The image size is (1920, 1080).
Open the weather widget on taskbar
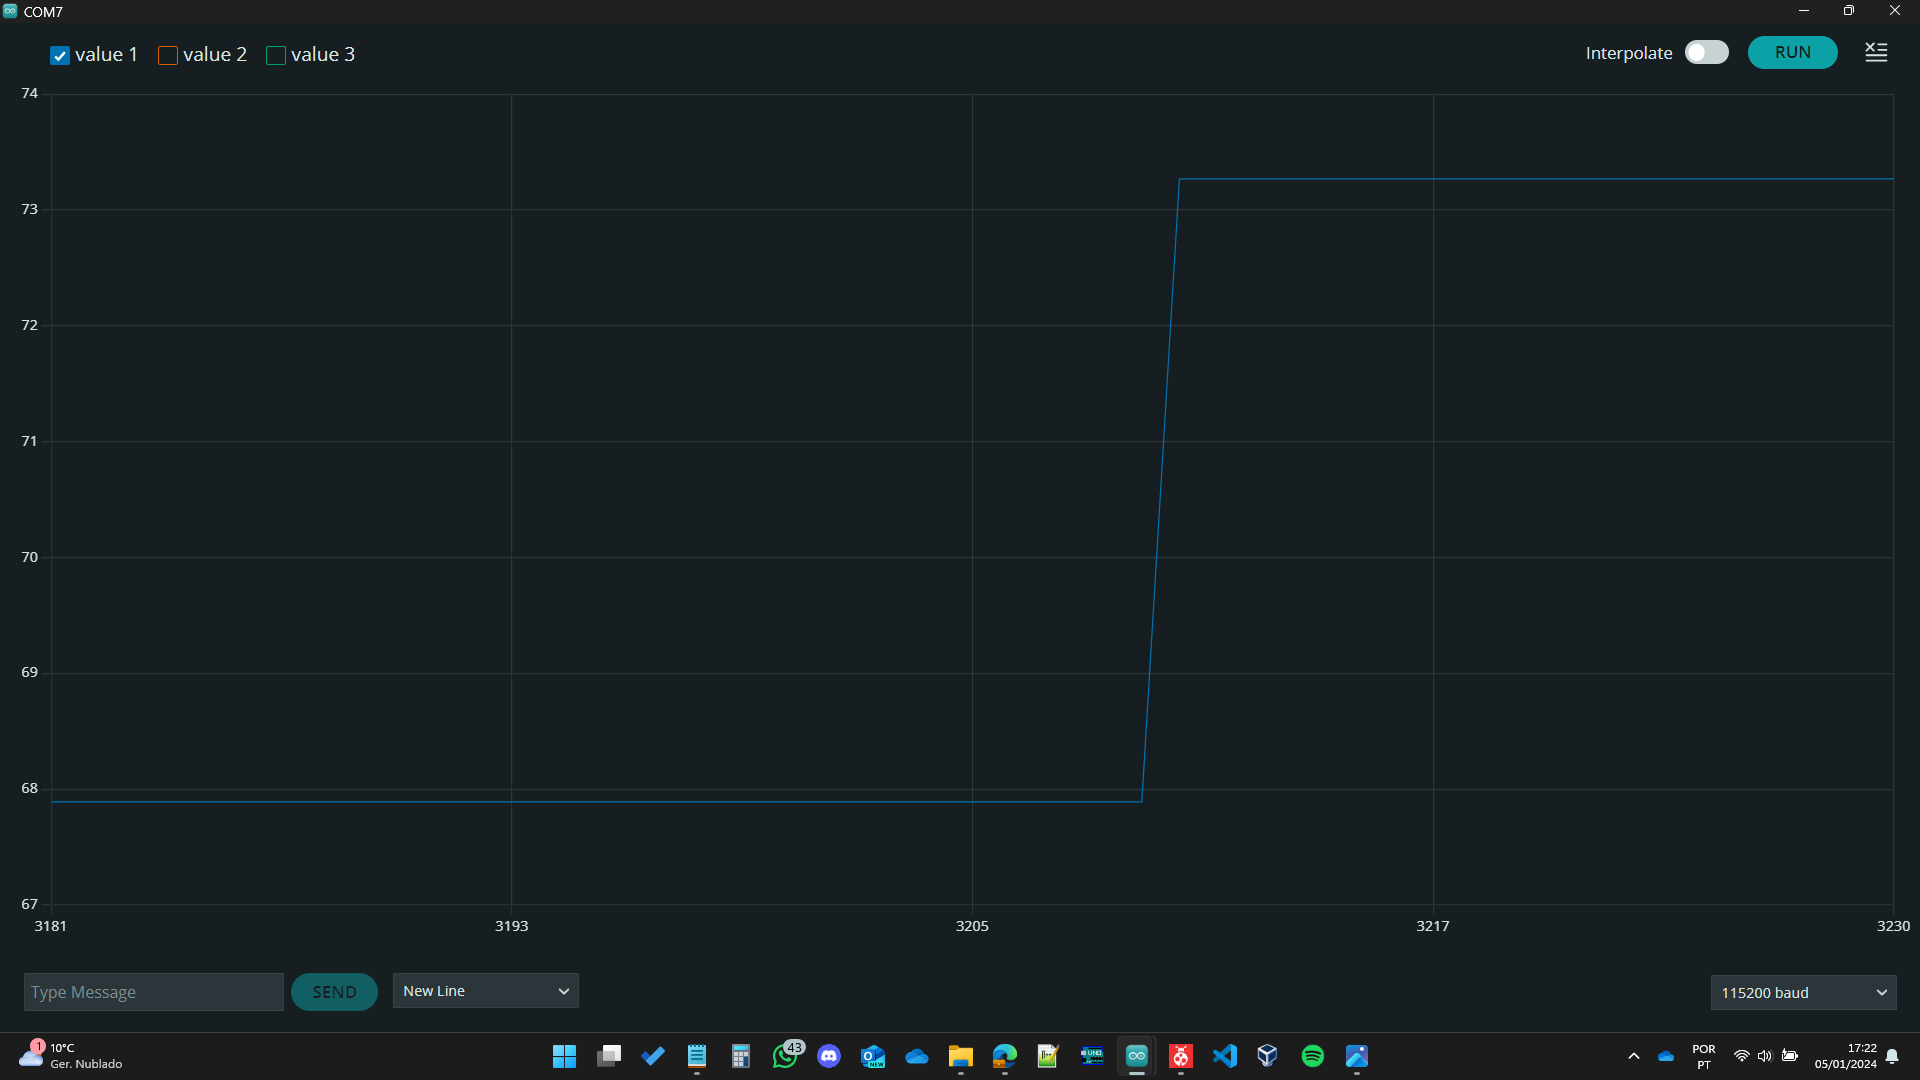point(70,1056)
